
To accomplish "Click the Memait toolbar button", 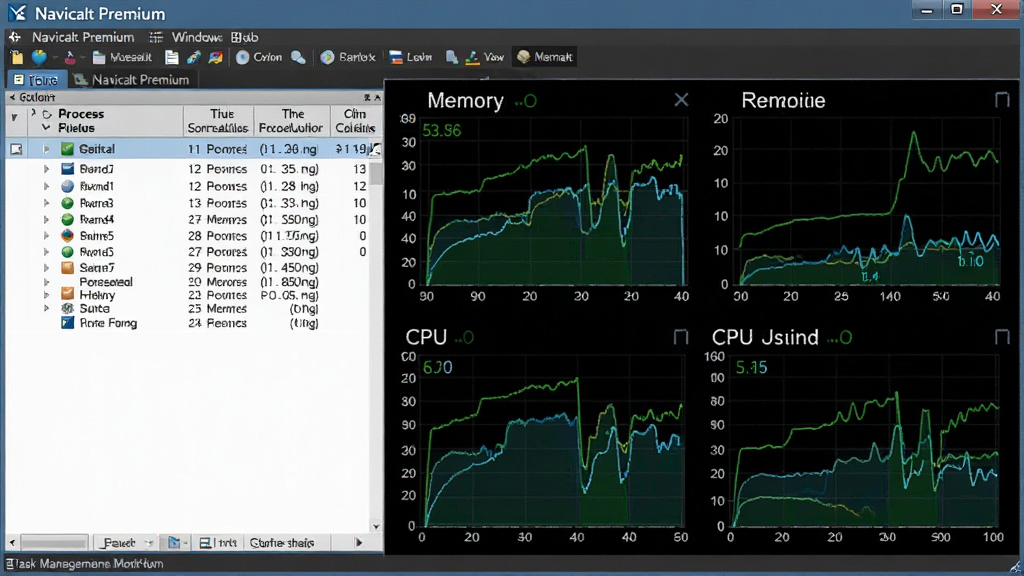I will tap(545, 57).
